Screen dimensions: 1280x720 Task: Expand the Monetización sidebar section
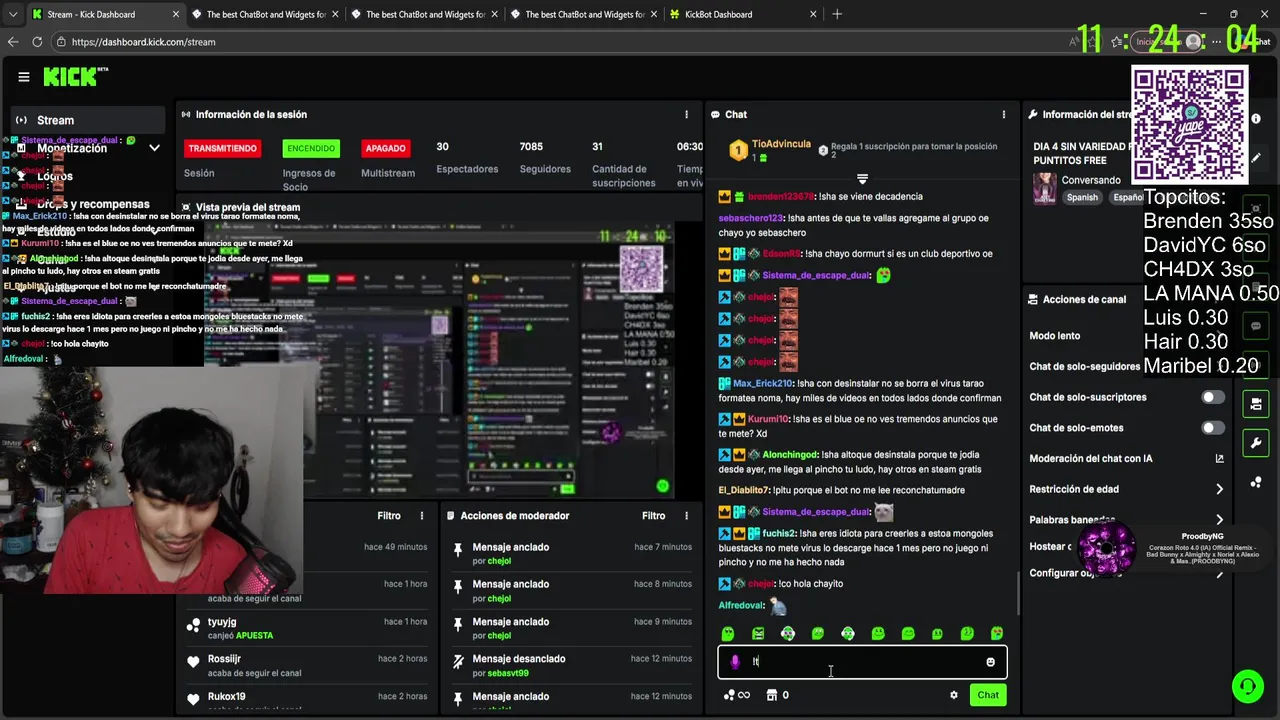coord(154,148)
